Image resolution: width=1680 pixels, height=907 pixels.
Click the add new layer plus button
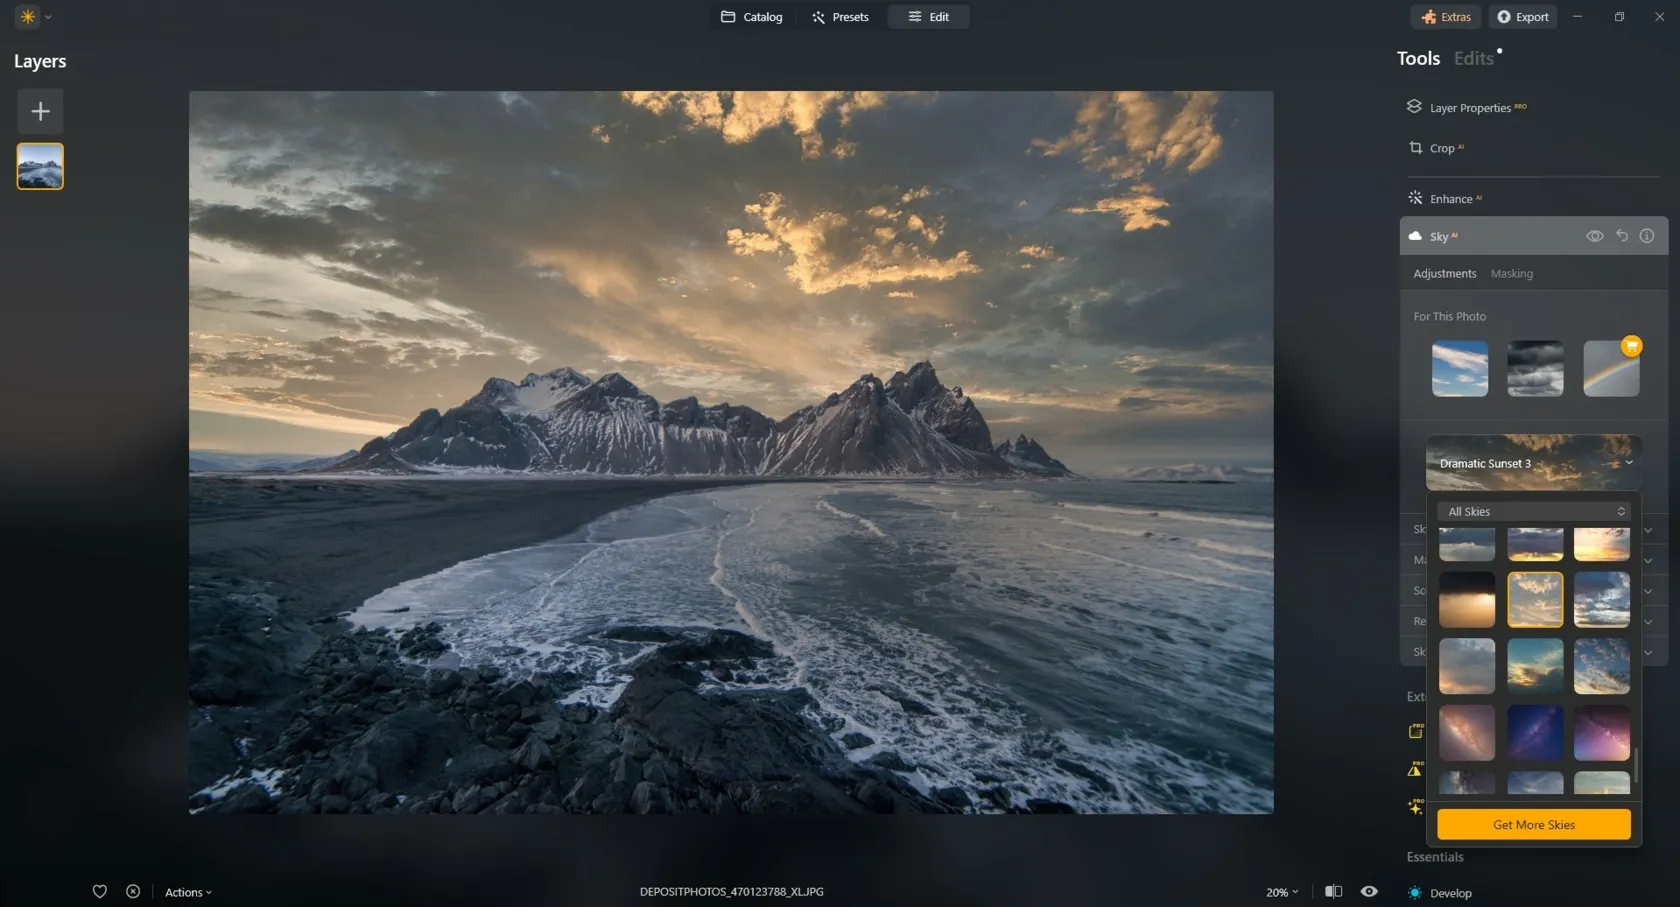(x=40, y=111)
